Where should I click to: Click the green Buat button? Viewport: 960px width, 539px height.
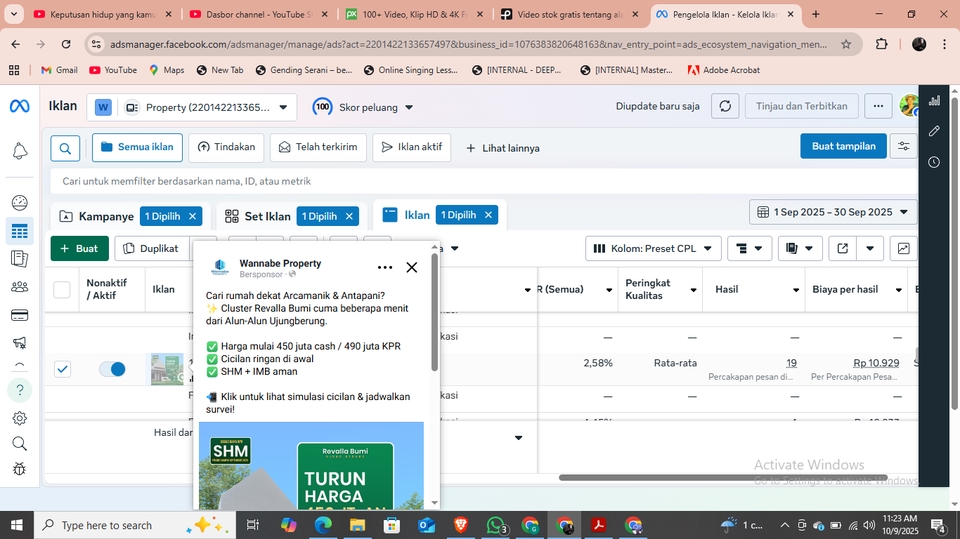point(79,248)
